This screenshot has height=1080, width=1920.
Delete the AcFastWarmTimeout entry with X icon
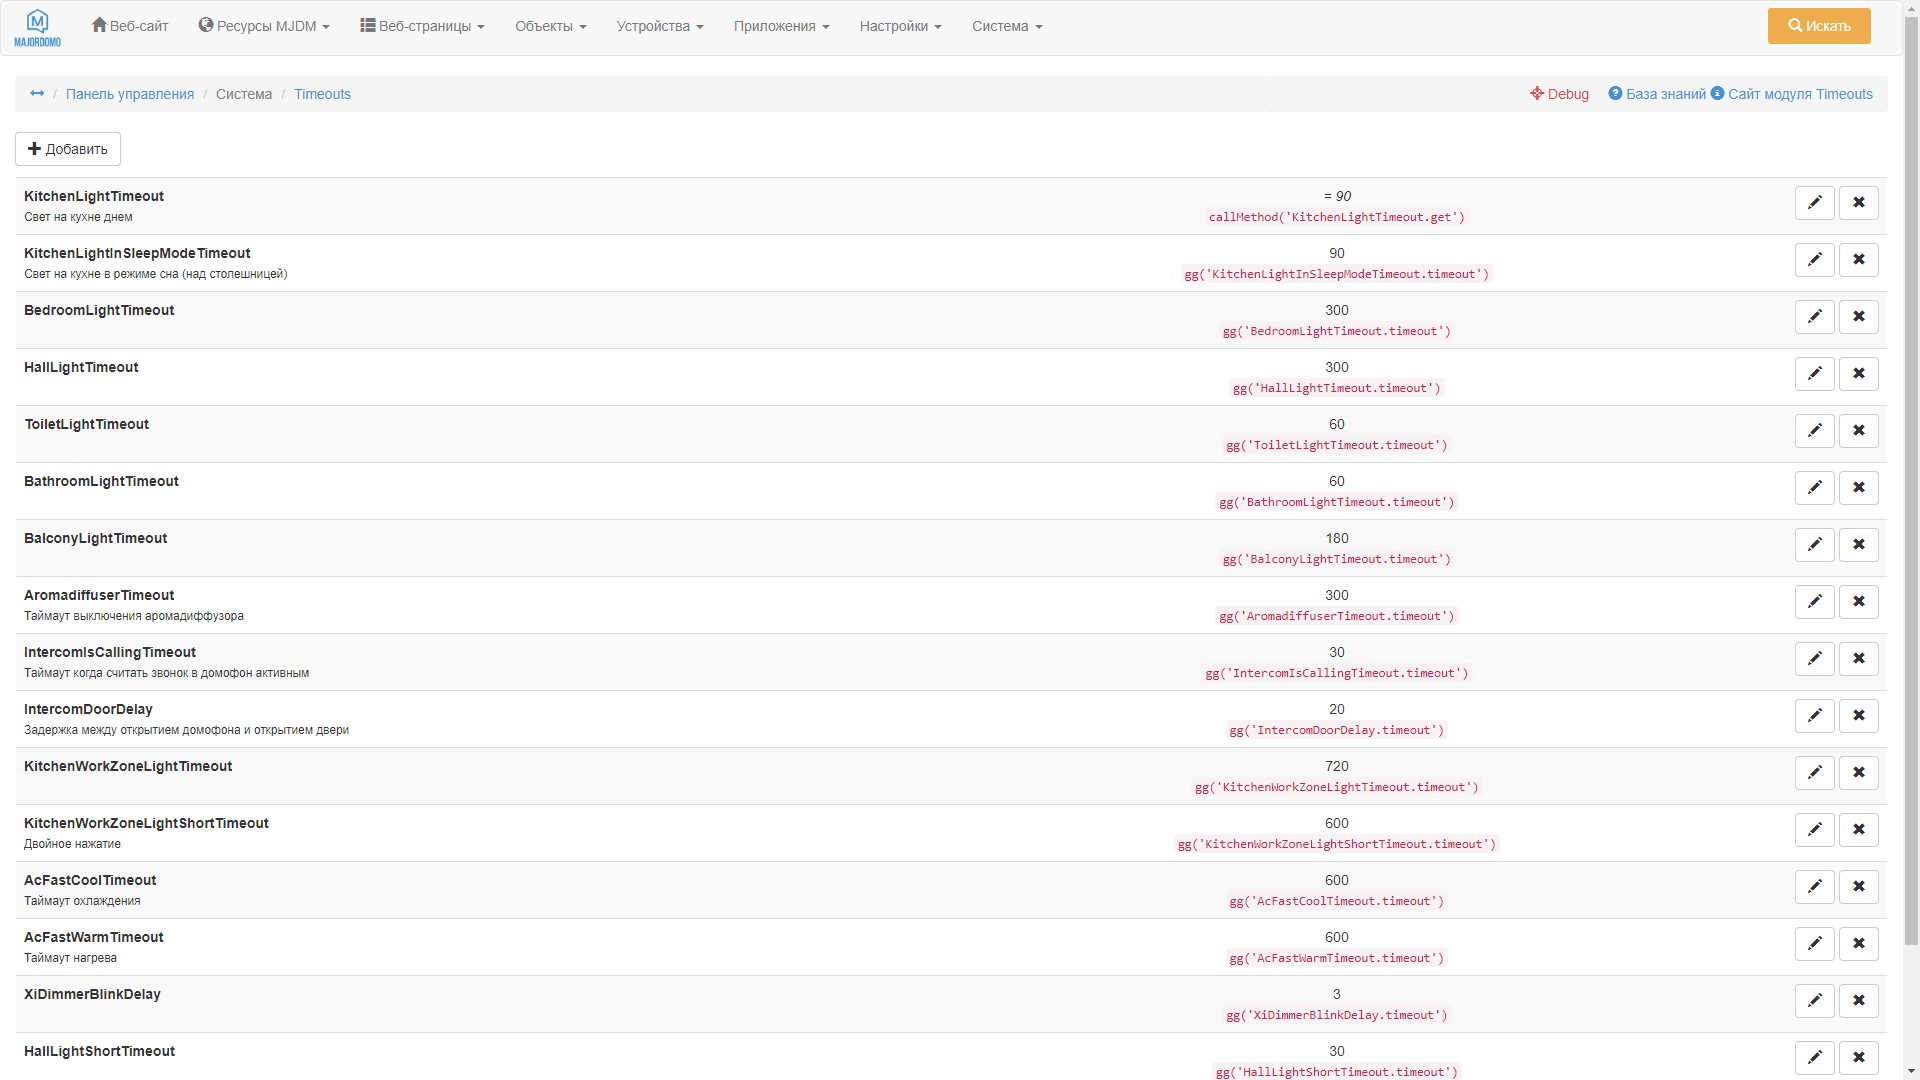click(x=1859, y=943)
